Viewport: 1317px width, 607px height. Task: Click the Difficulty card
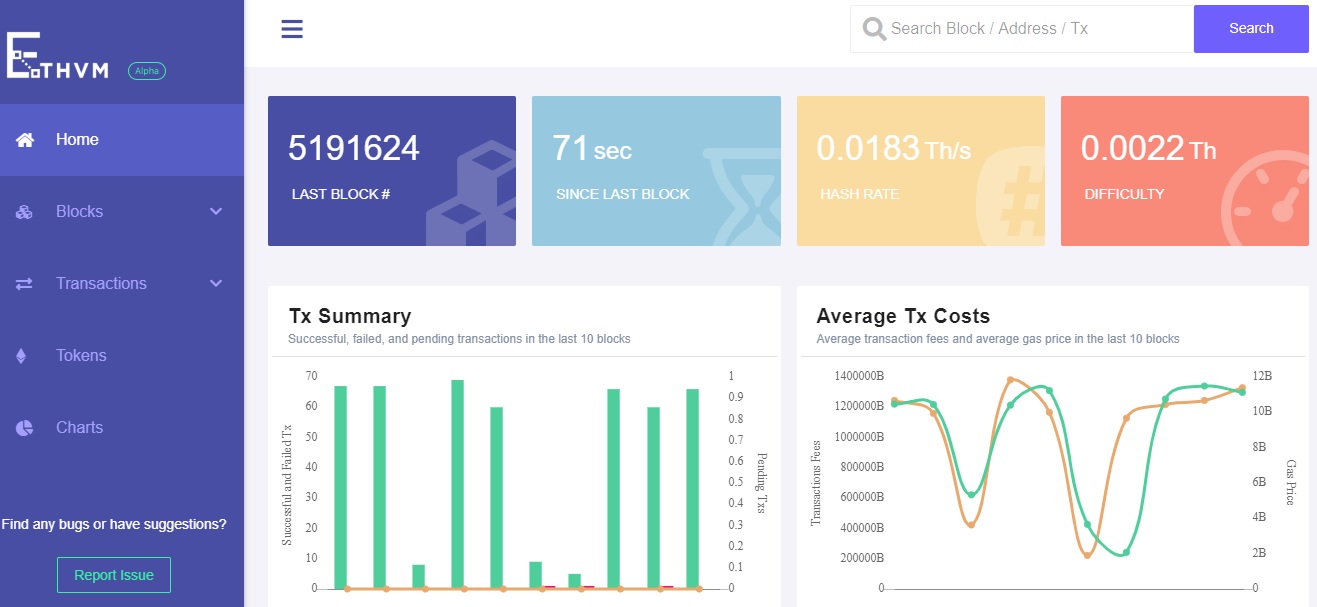pyautogui.click(x=1184, y=171)
